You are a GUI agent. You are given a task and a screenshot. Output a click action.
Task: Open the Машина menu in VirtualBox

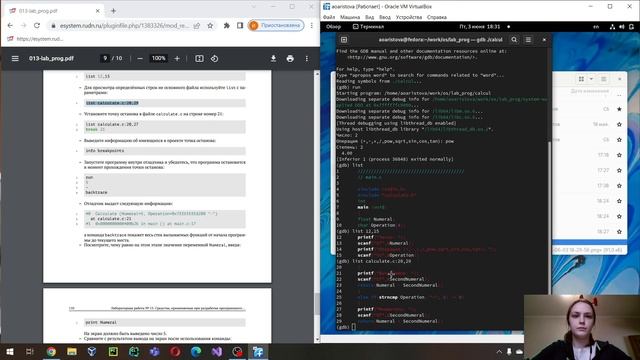click(350, 17)
